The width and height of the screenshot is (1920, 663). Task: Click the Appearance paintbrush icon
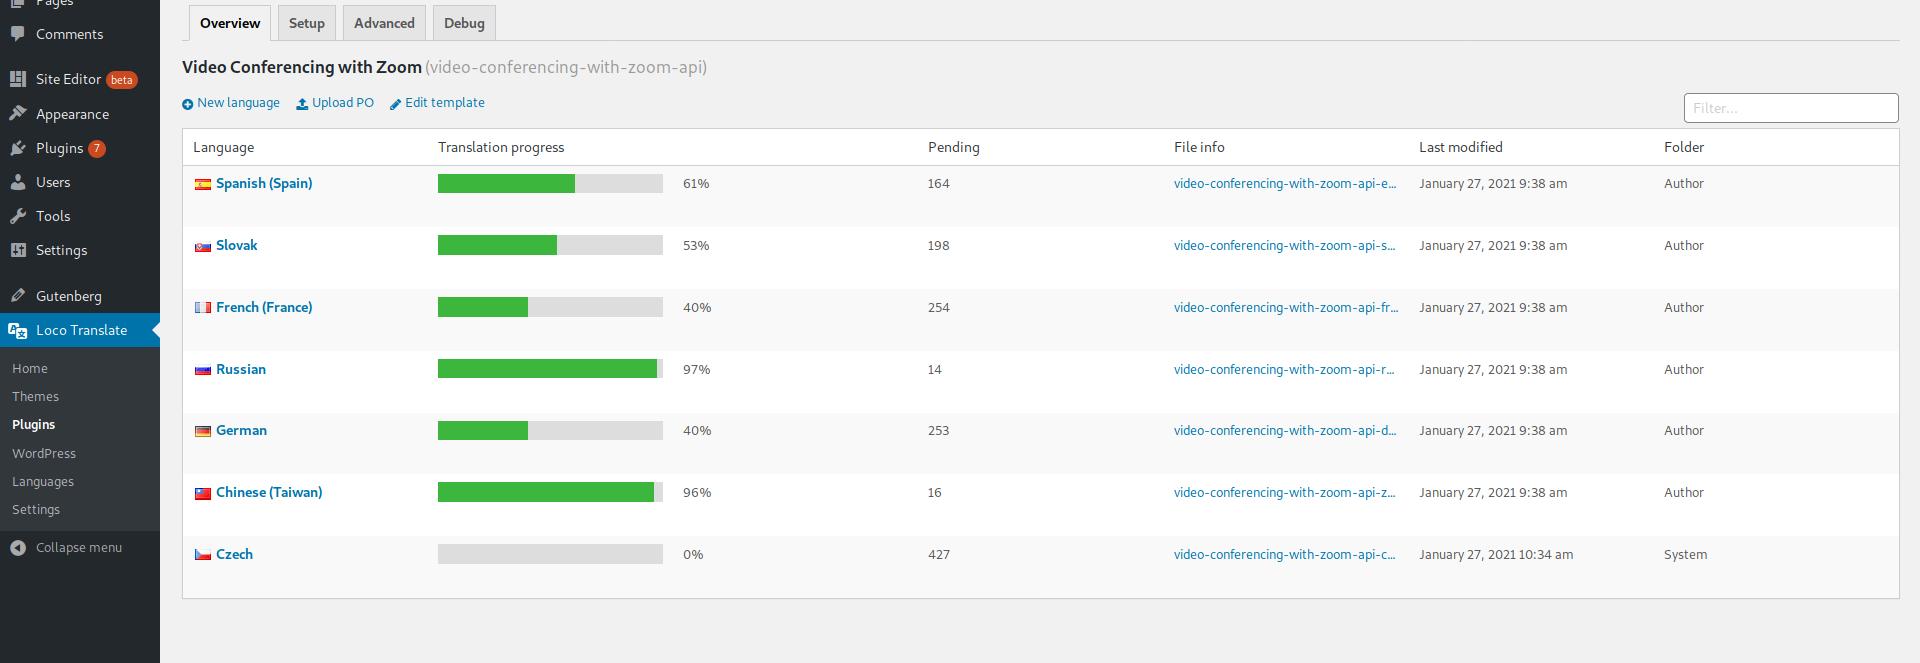18,114
